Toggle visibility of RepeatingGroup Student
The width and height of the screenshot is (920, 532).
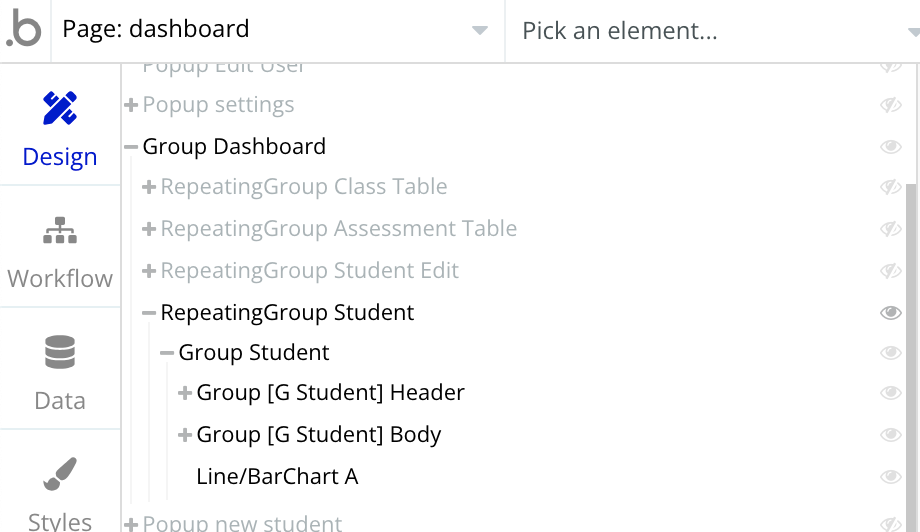890,313
